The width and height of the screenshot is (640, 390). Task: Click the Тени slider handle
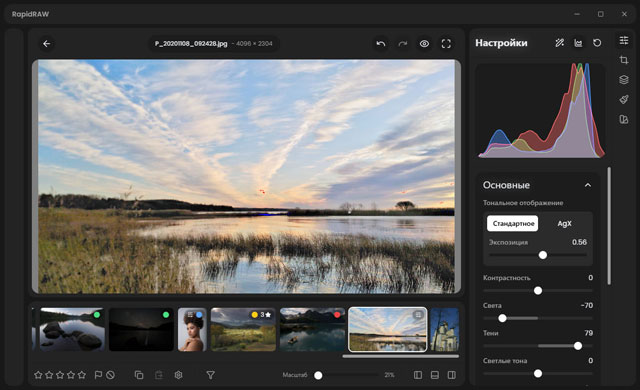tap(578, 346)
